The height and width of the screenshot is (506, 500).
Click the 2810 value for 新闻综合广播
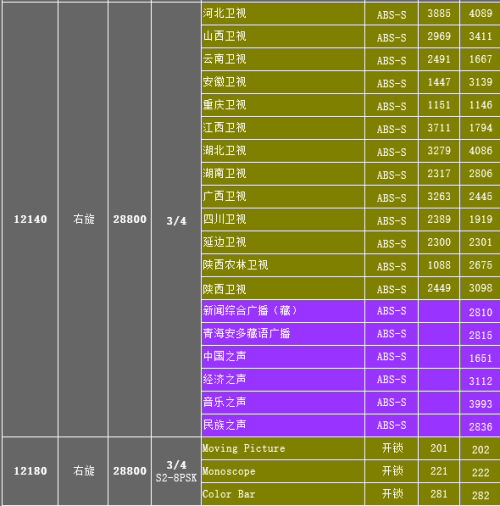coord(480,312)
